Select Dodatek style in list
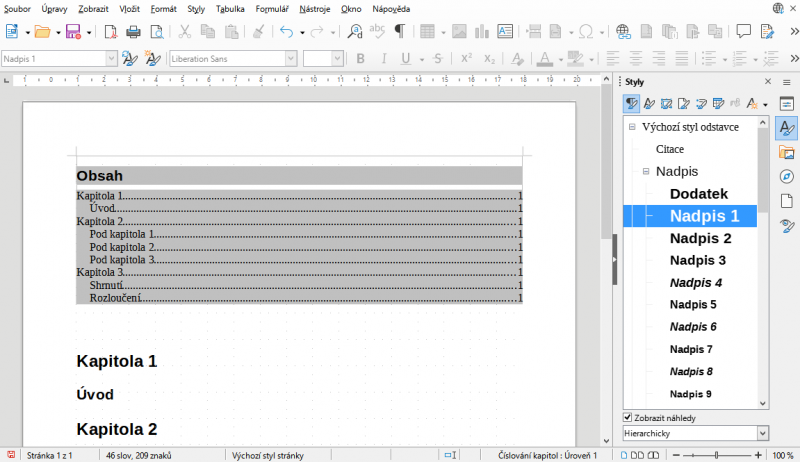 click(x=698, y=194)
